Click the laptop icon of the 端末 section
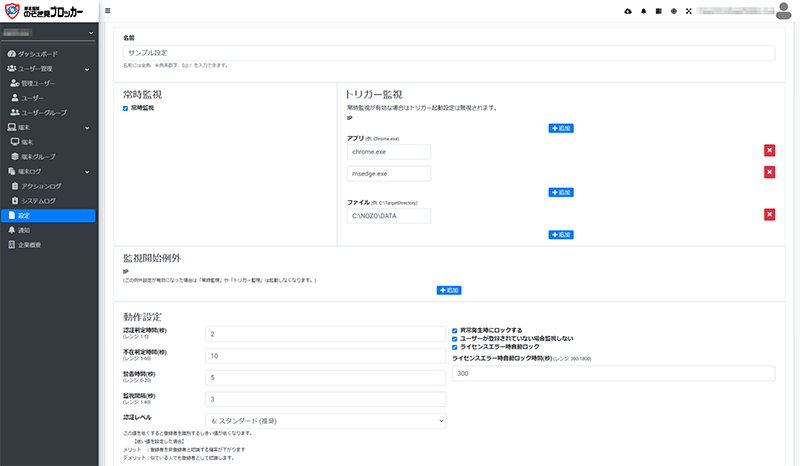 pyautogui.click(x=12, y=127)
